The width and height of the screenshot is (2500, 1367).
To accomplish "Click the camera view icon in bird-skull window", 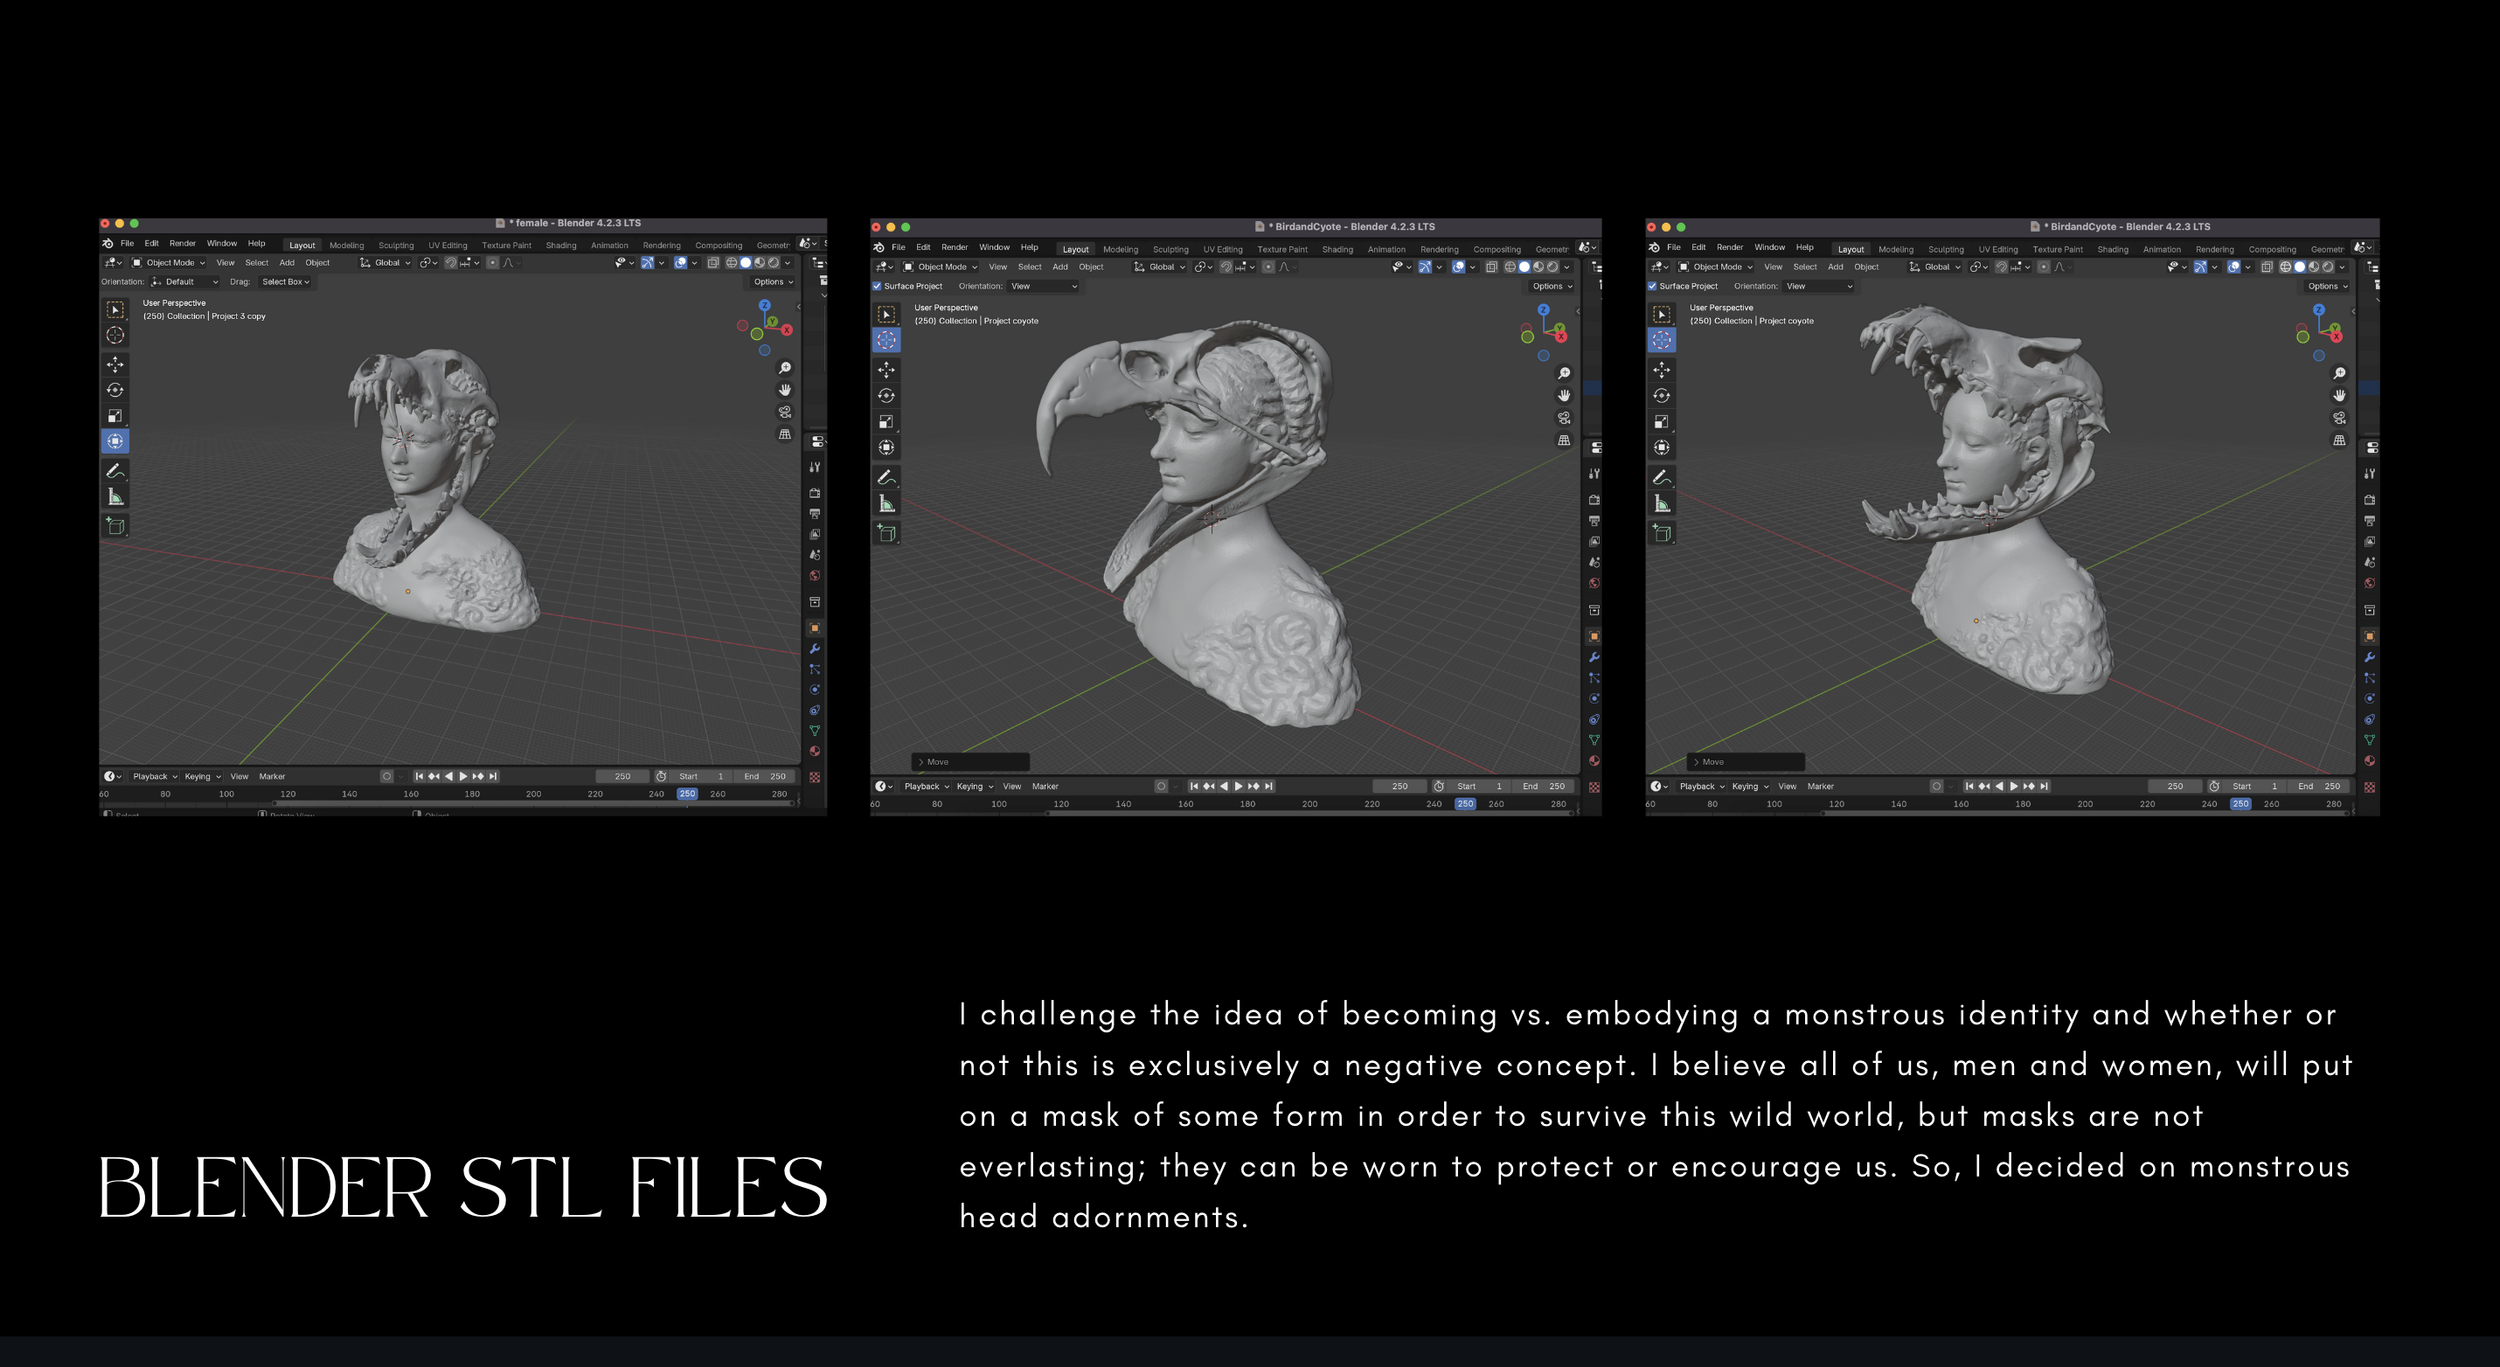I will [1564, 418].
